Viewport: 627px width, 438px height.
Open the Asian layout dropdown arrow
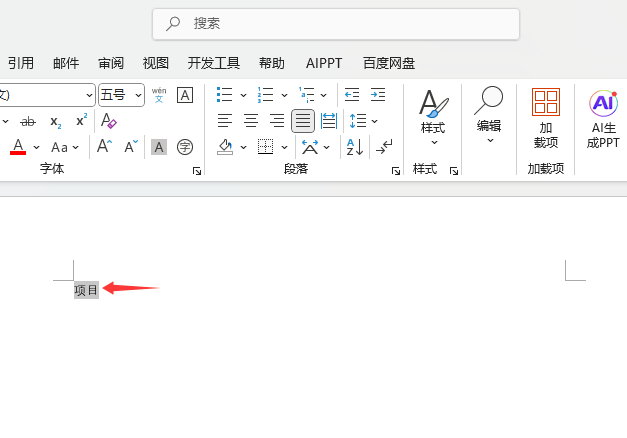pos(327,148)
